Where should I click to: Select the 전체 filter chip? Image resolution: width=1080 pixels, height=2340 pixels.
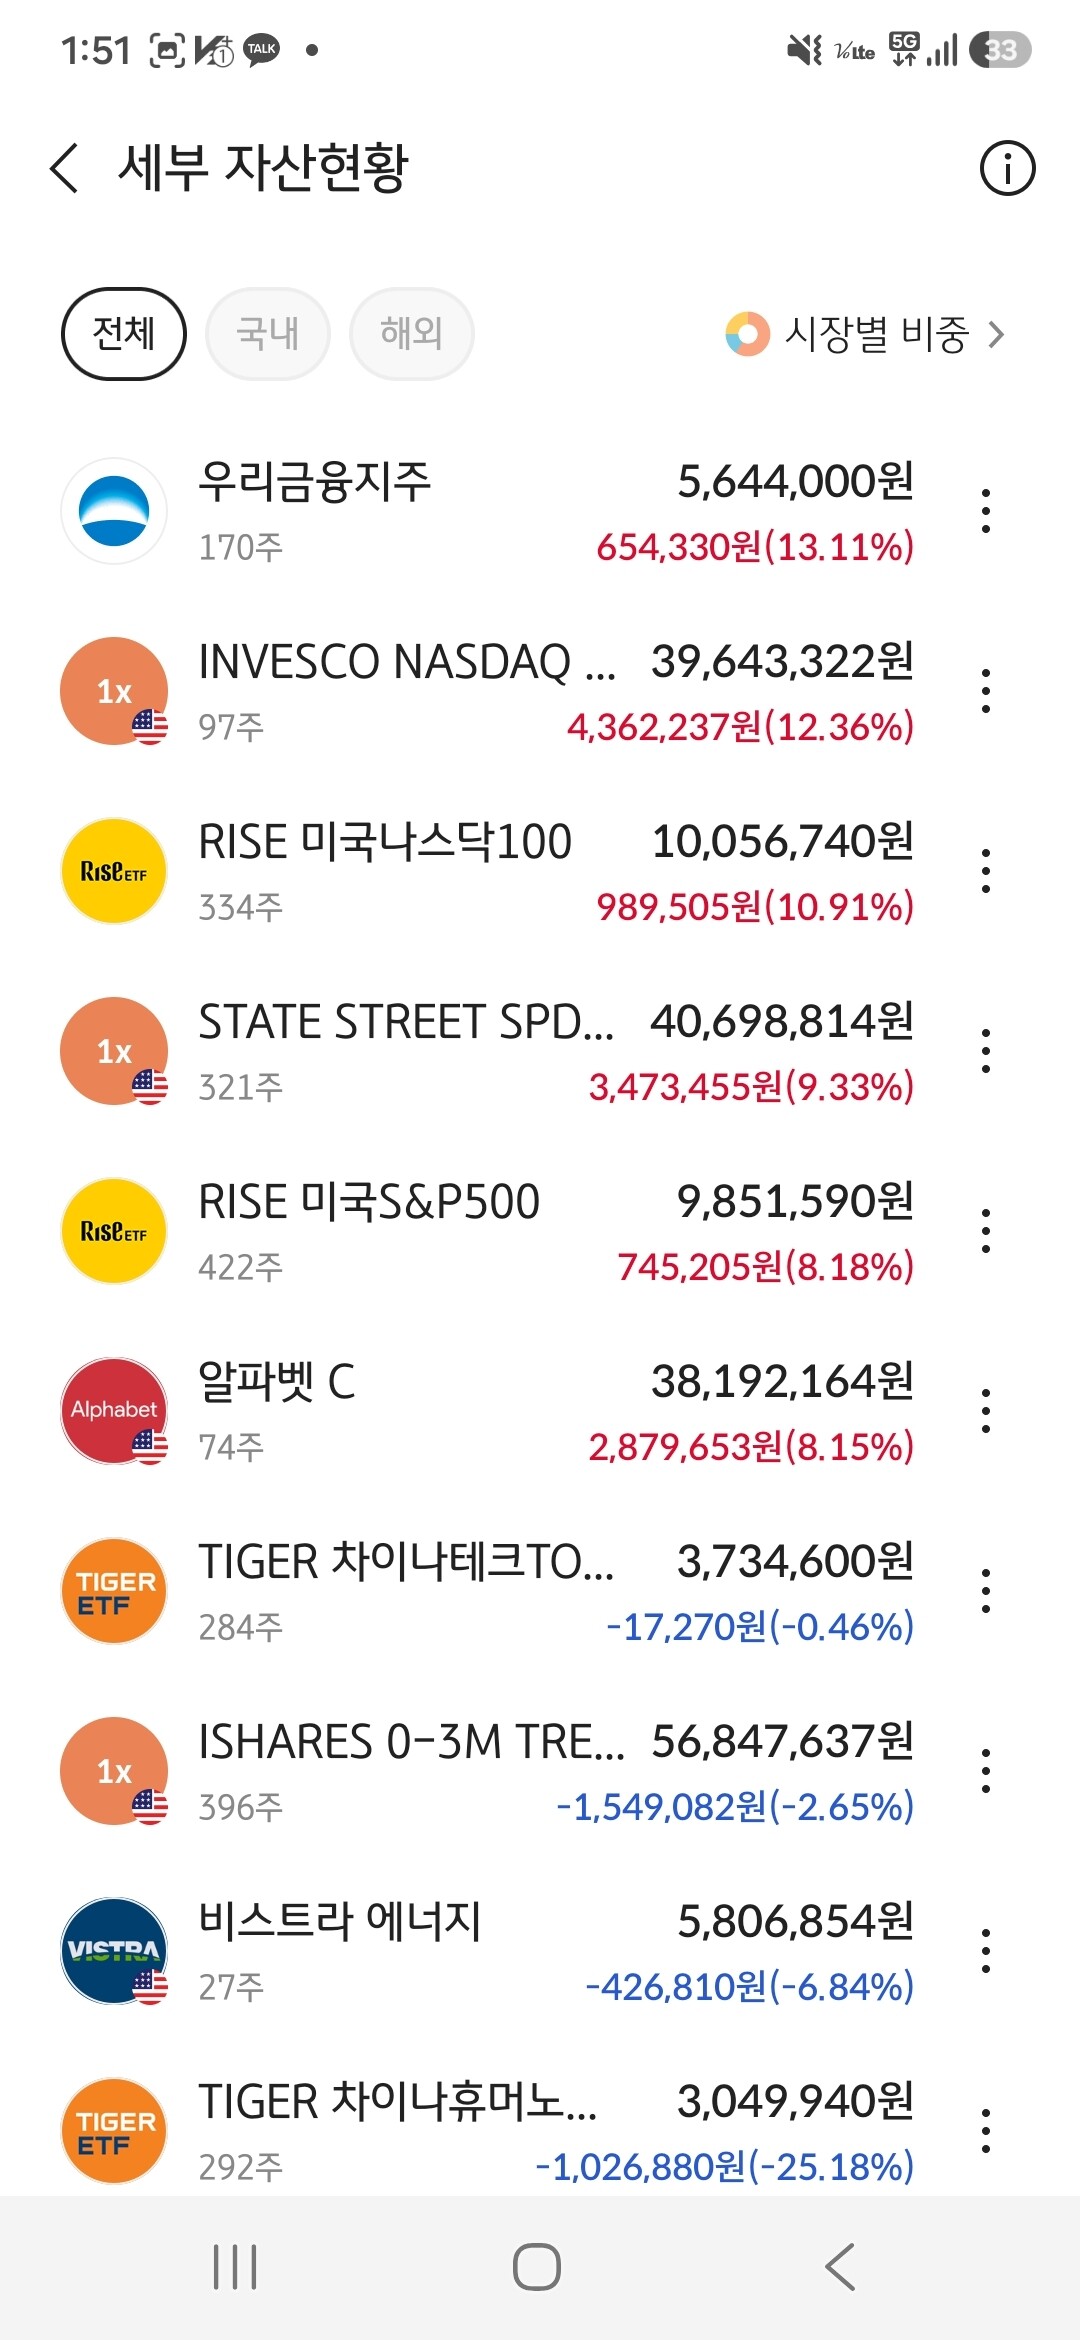[124, 334]
